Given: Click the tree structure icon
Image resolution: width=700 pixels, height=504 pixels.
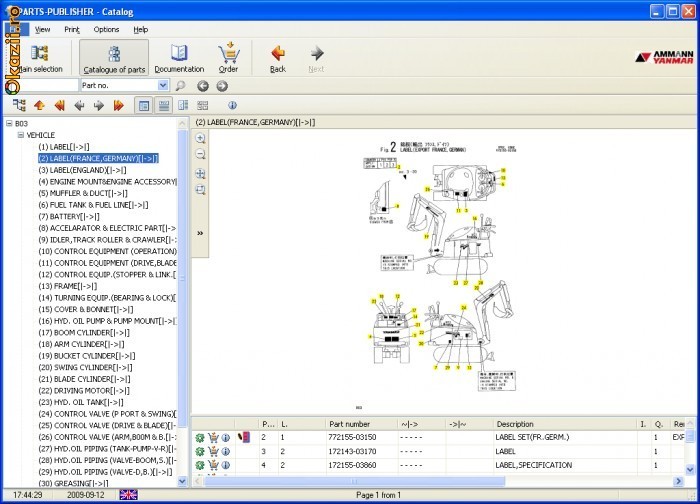Looking at the screenshot, I should coord(19,105).
